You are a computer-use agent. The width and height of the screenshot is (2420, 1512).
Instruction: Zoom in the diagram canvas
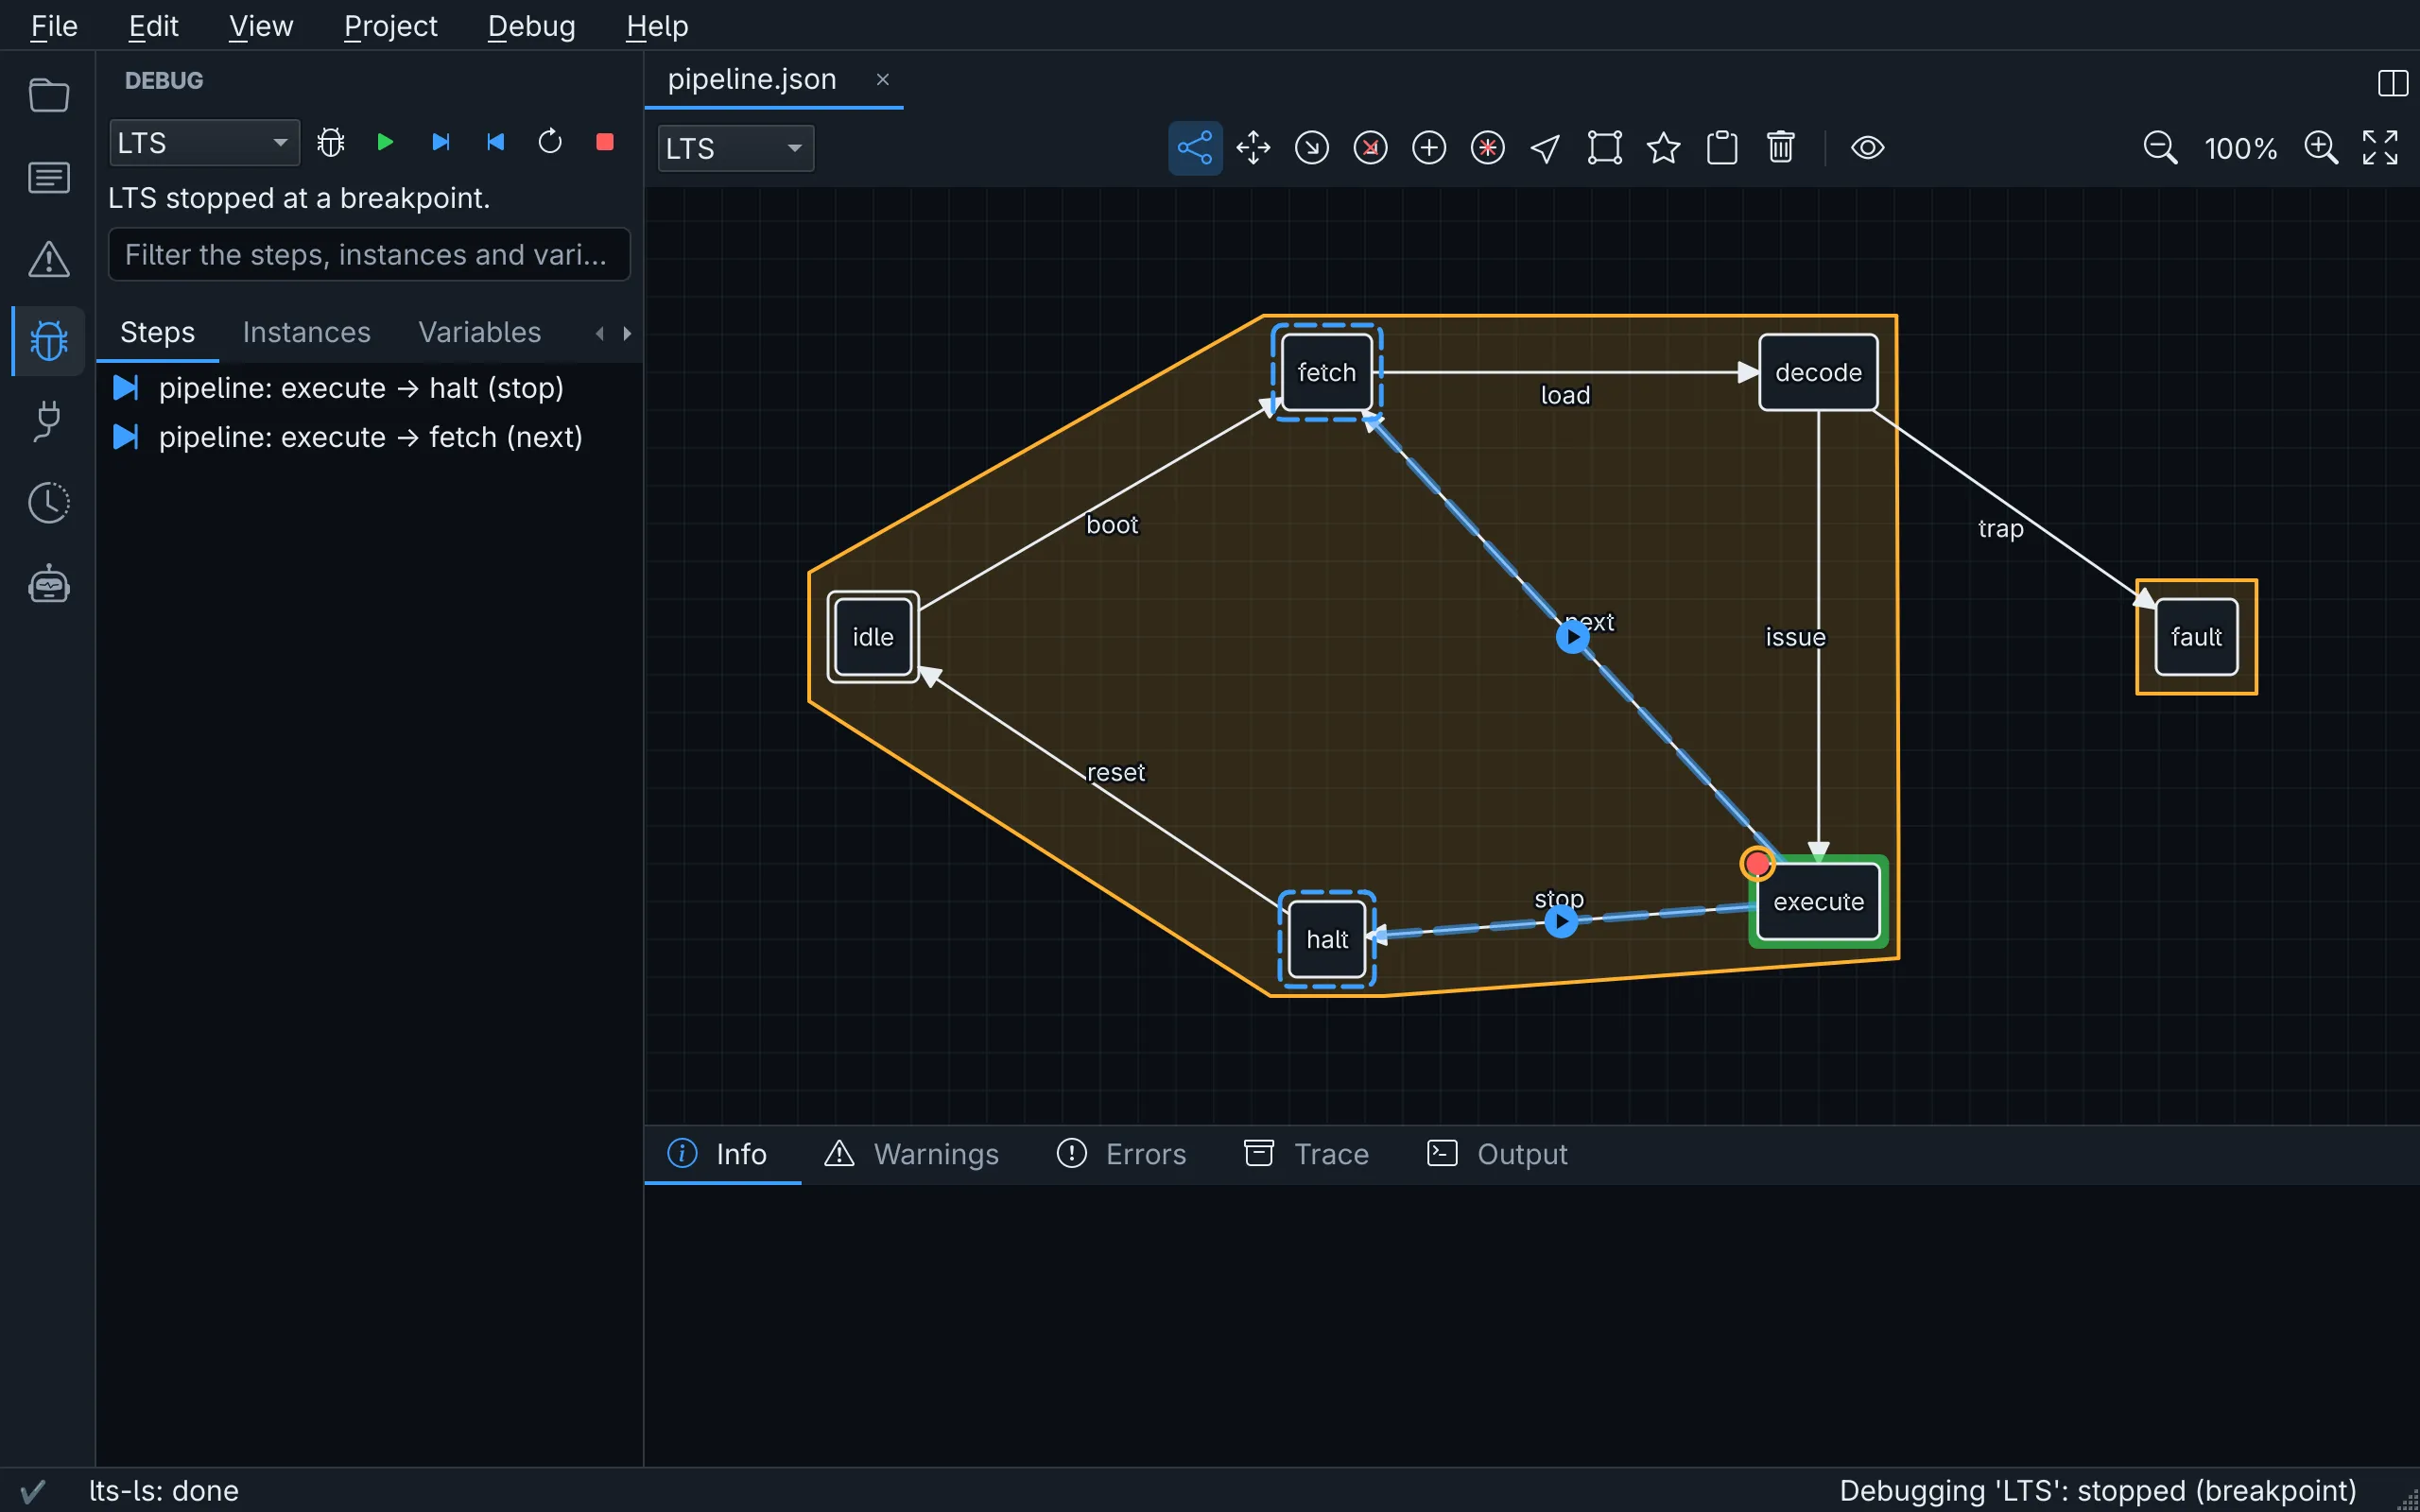(x=2321, y=148)
